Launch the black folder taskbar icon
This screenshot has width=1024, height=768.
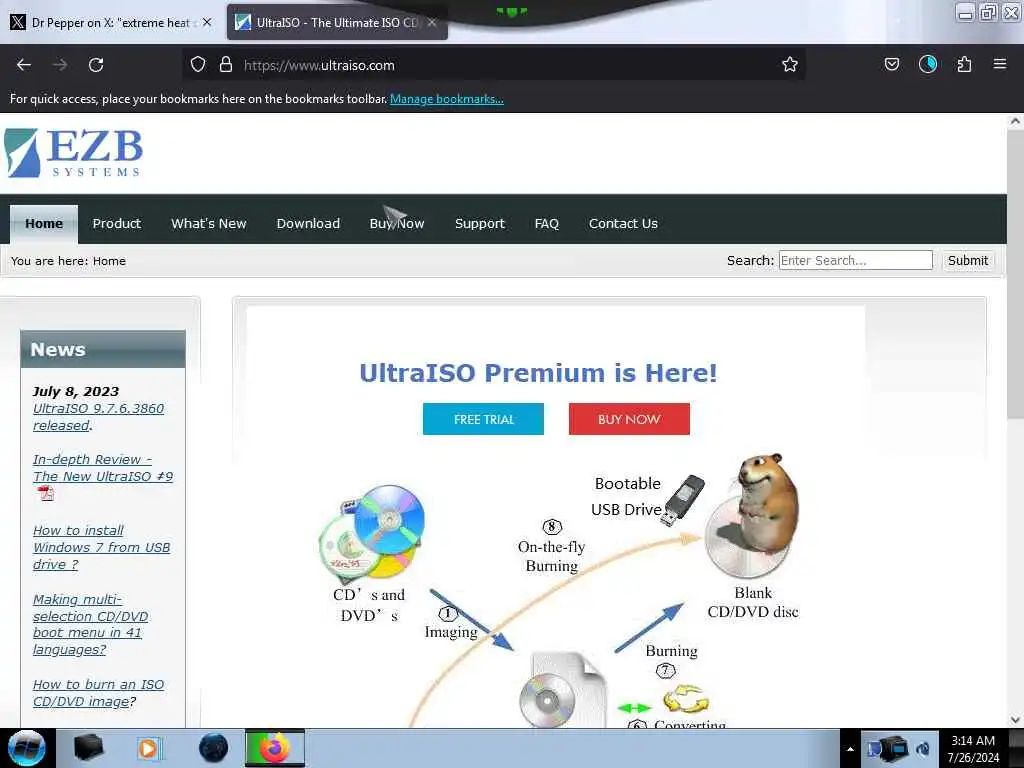tap(88, 748)
